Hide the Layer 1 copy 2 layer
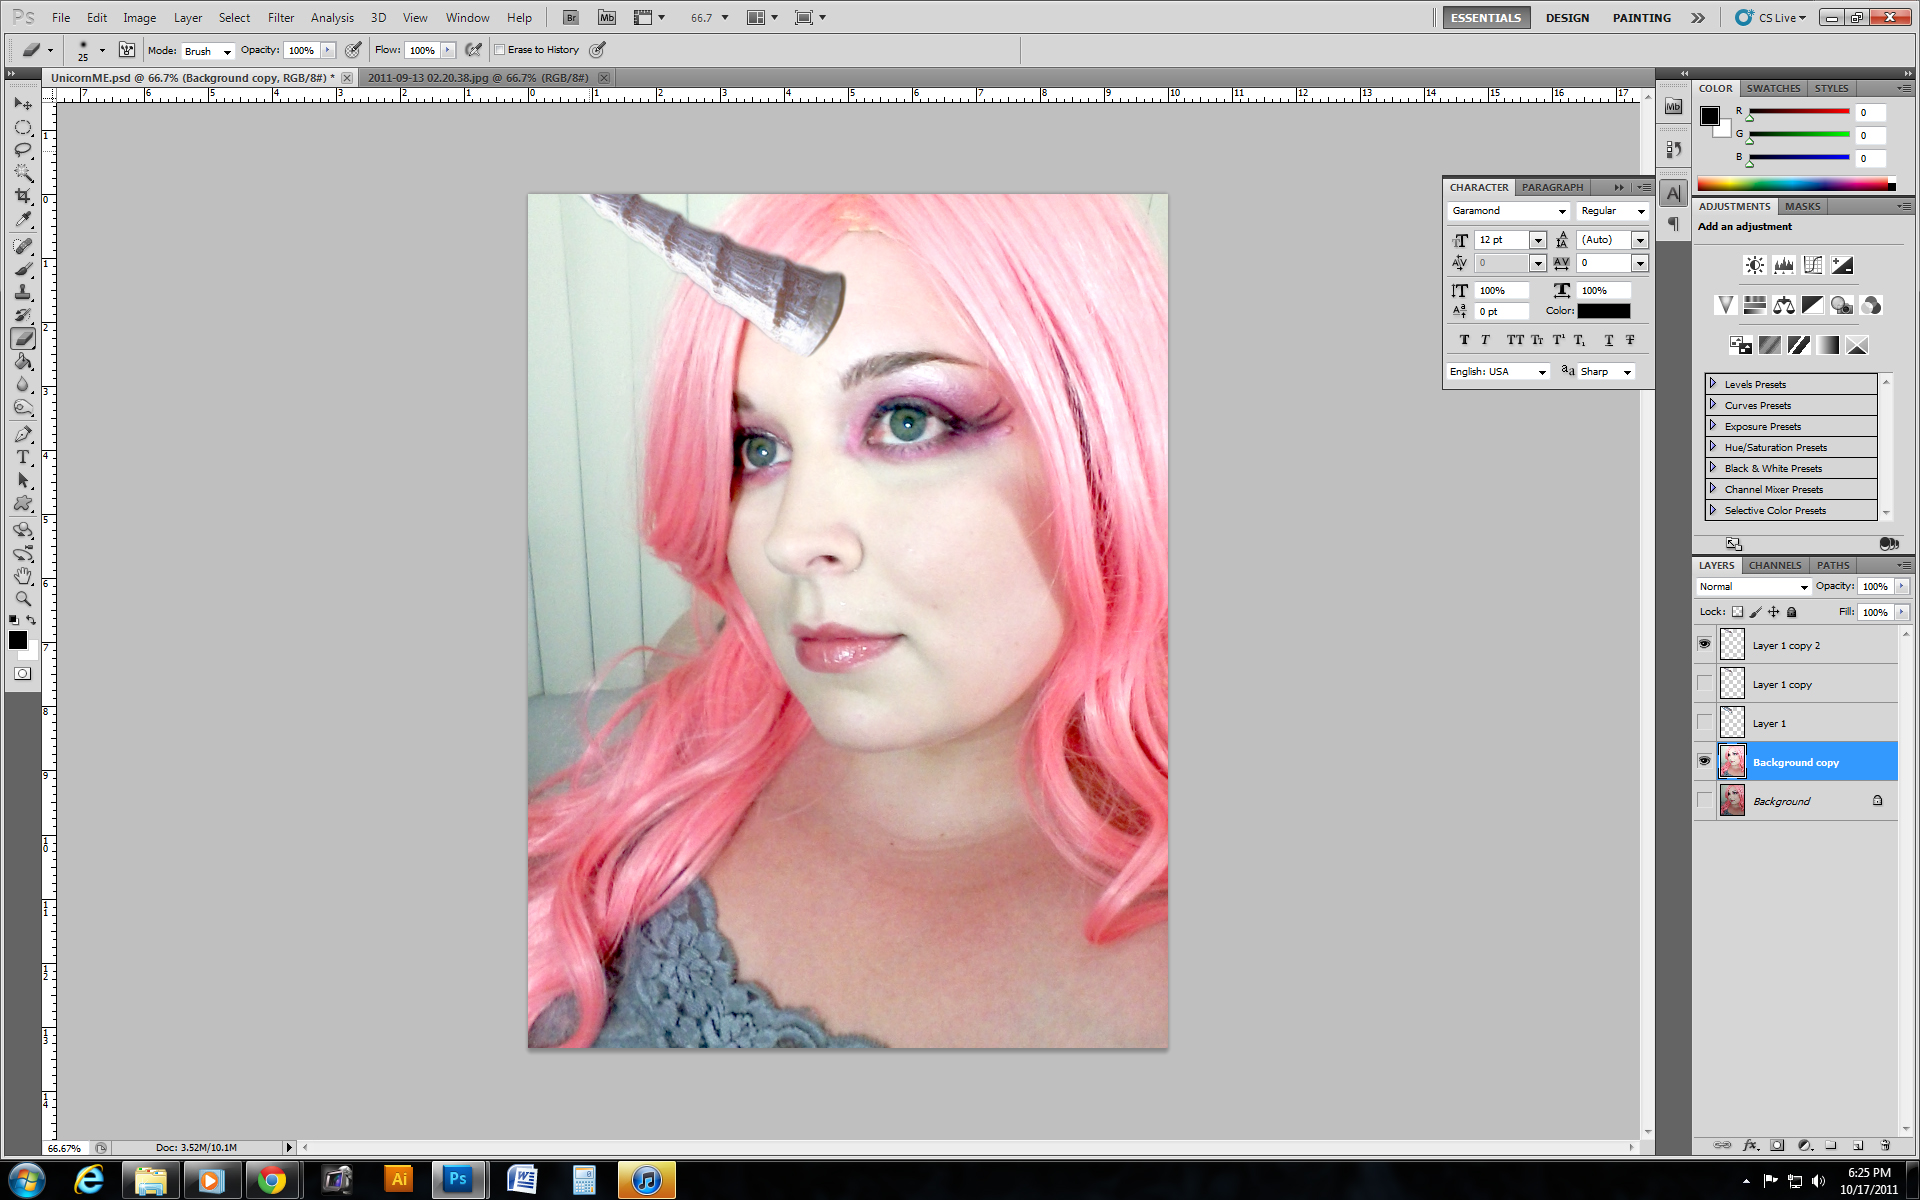The image size is (1920, 1200). click(1704, 644)
